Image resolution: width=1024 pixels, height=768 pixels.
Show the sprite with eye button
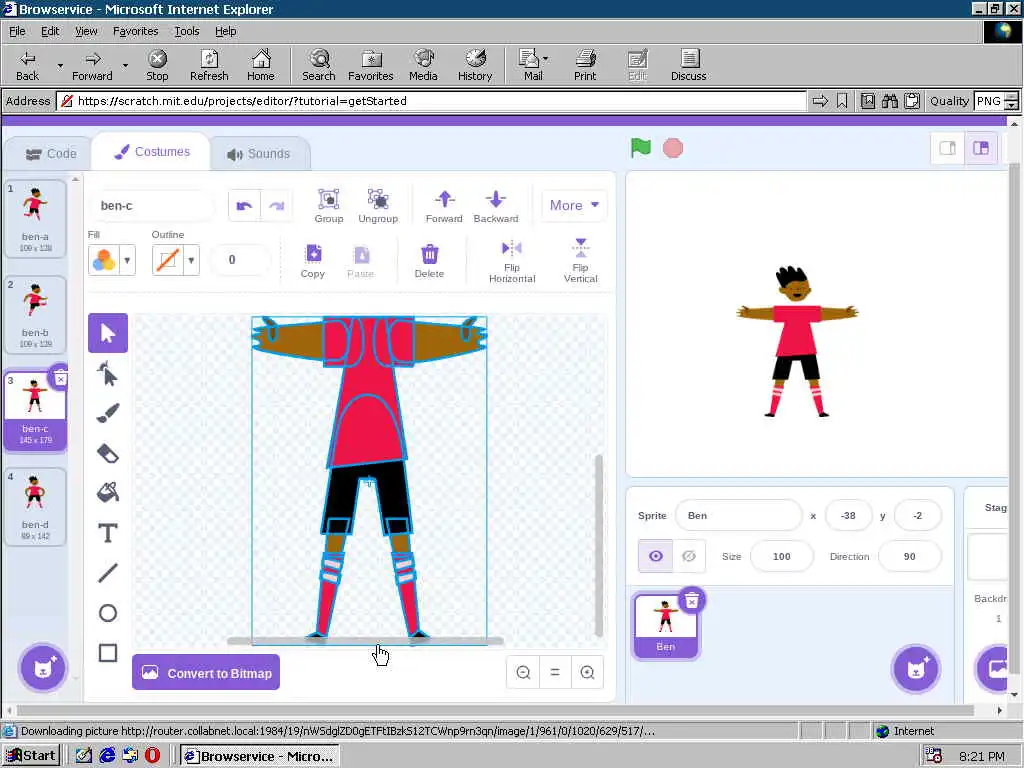coord(656,556)
